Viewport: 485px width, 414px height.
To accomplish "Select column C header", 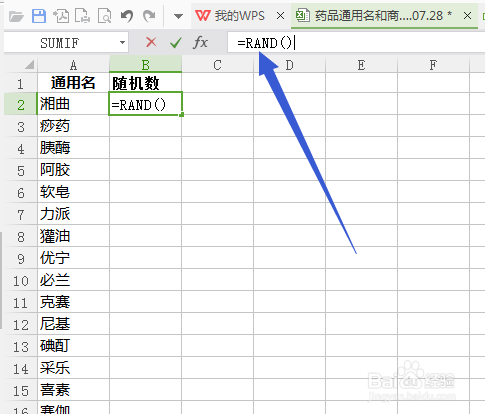I will point(217,65).
